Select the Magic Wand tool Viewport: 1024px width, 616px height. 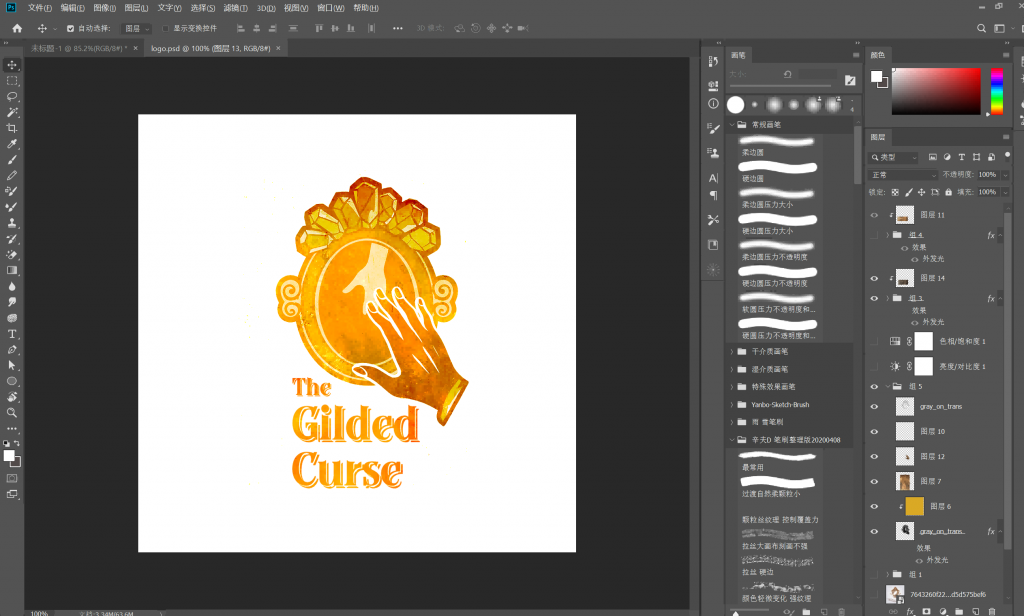click(12, 112)
